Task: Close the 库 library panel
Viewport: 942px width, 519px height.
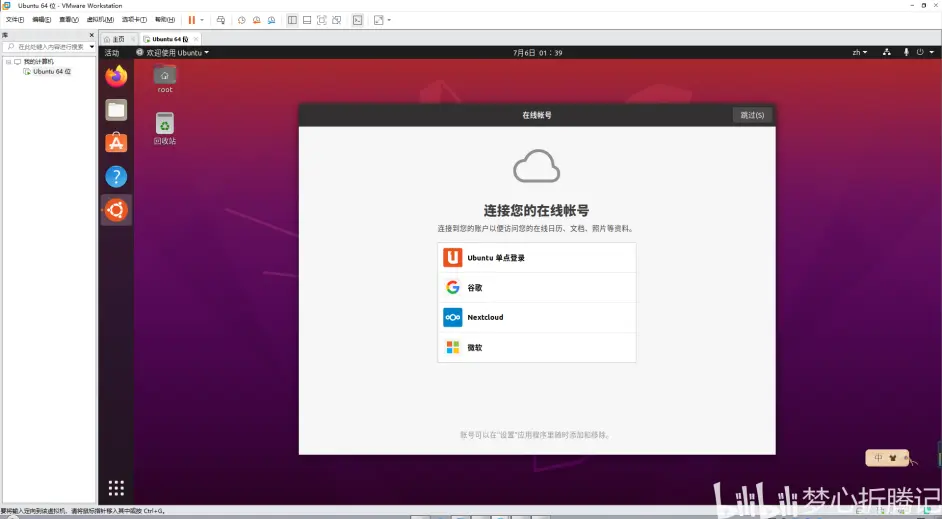Action: click(x=92, y=35)
